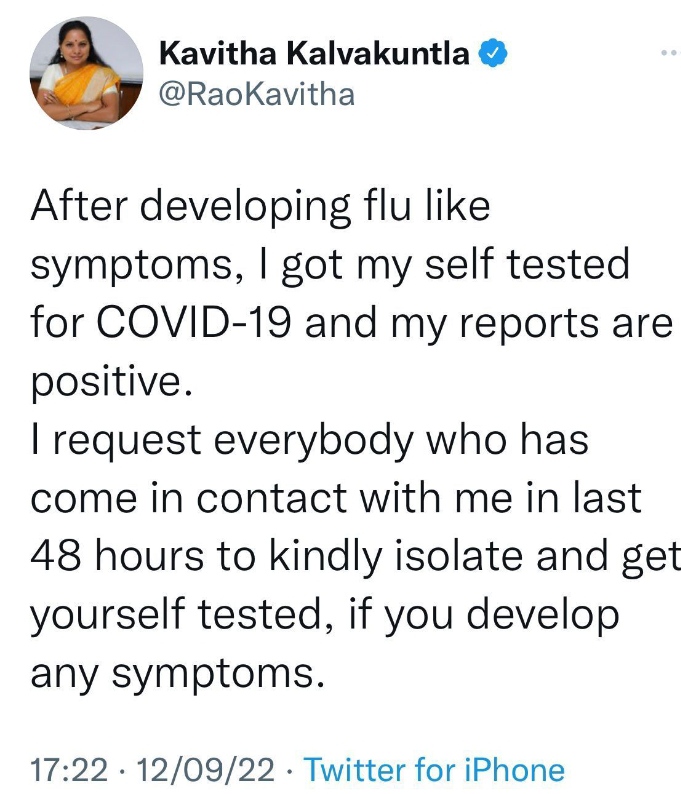Image resolution: width=681 pixels, height=794 pixels.
Task: Open the @RaoKavitha handle
Action: tap(257, 95)
